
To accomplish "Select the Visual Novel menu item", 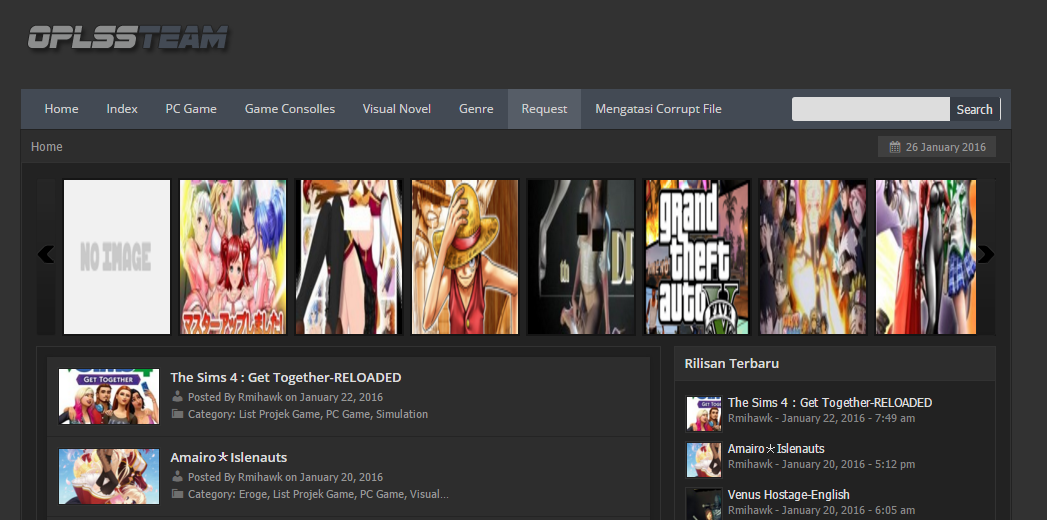I will coord(397,109).
